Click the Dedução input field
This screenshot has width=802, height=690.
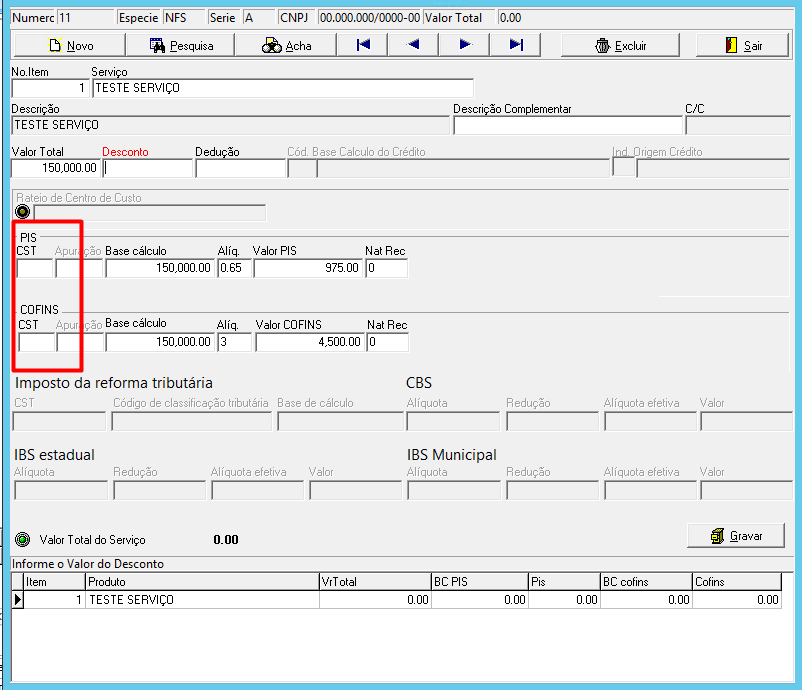[x=240, y=168]
